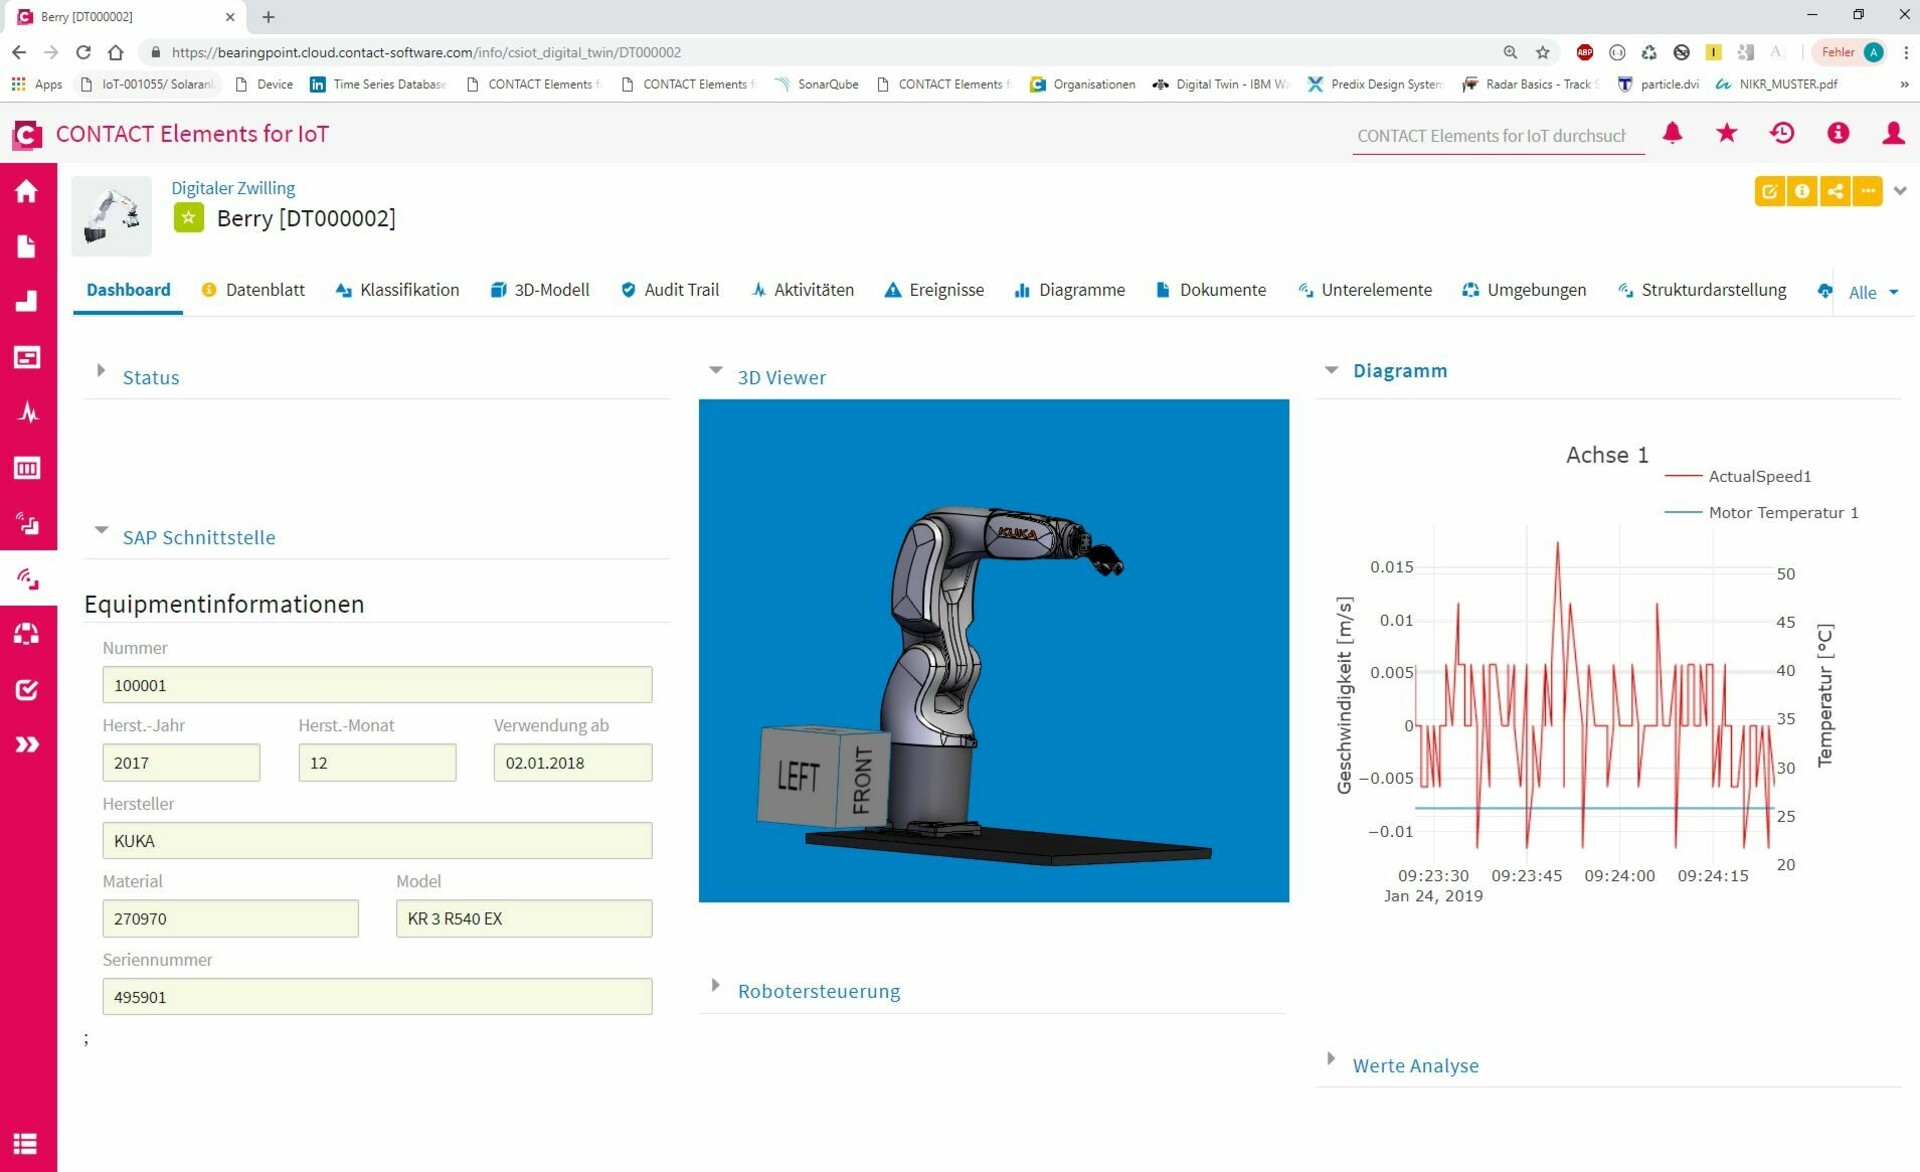Click the Digitaler Zwilling breadcrumb link

pos(232,188)
